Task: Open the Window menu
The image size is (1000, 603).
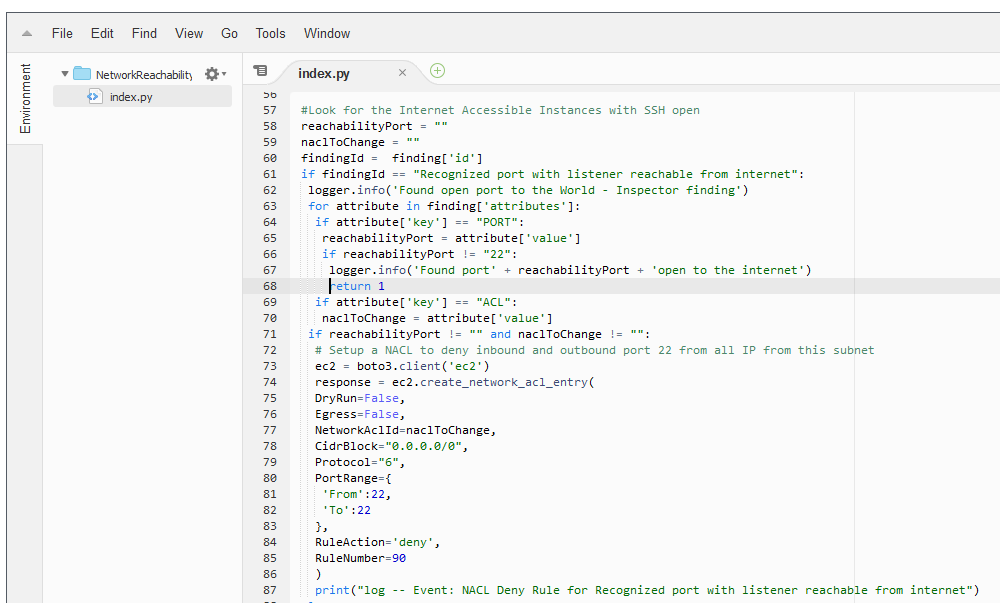Action: (x=327, y=33)
